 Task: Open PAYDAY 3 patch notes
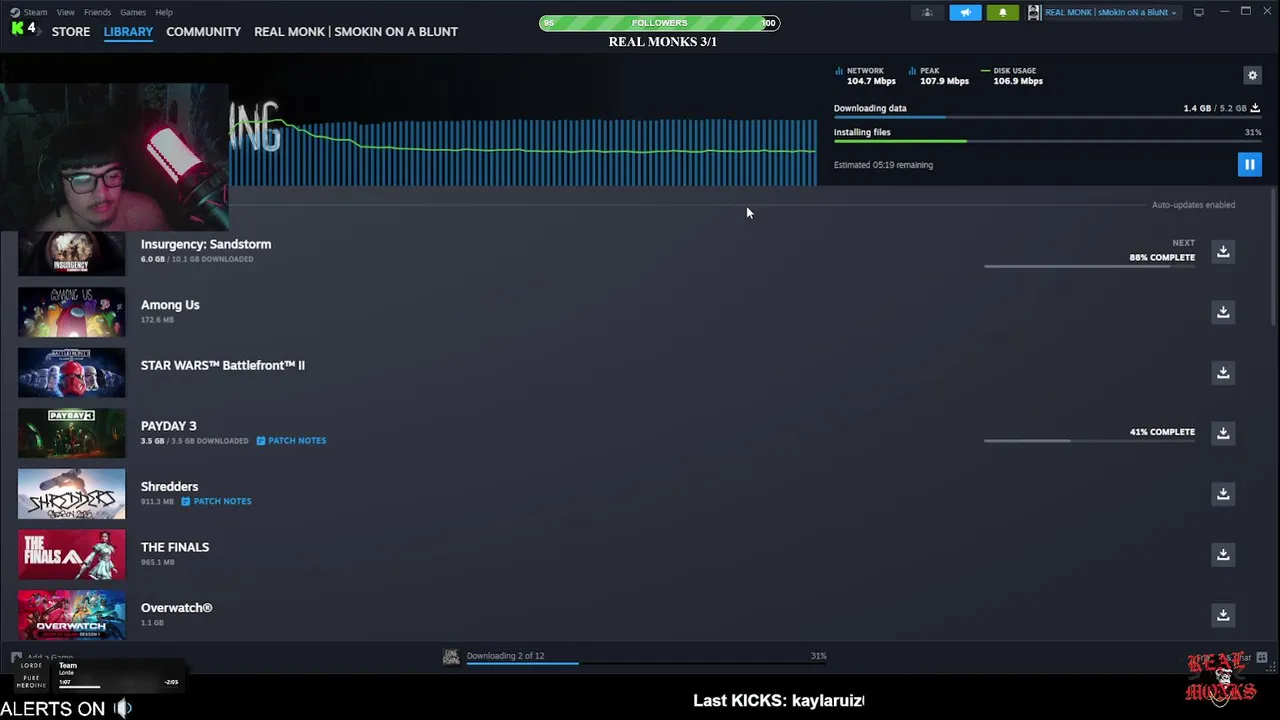click(x=291, y=440)
